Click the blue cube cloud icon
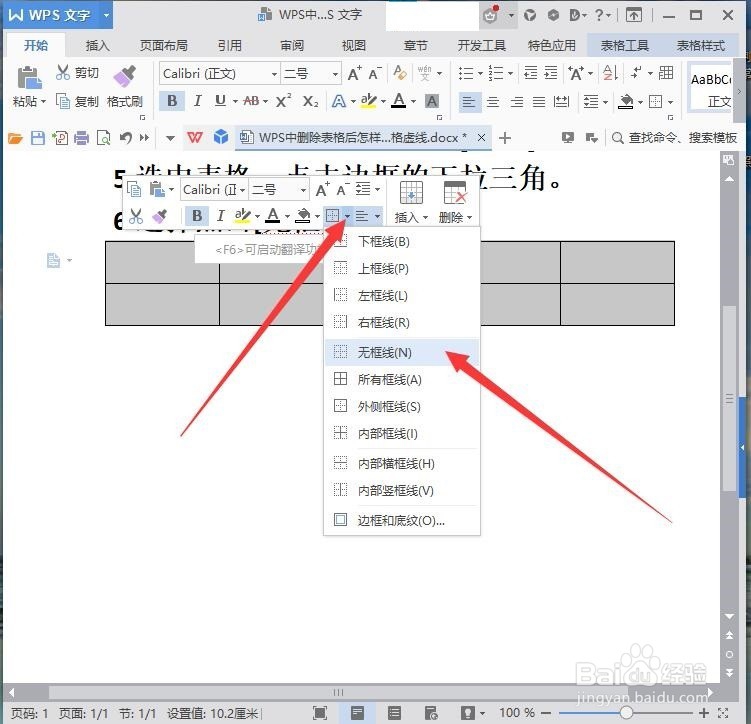 tap(221, 137)
